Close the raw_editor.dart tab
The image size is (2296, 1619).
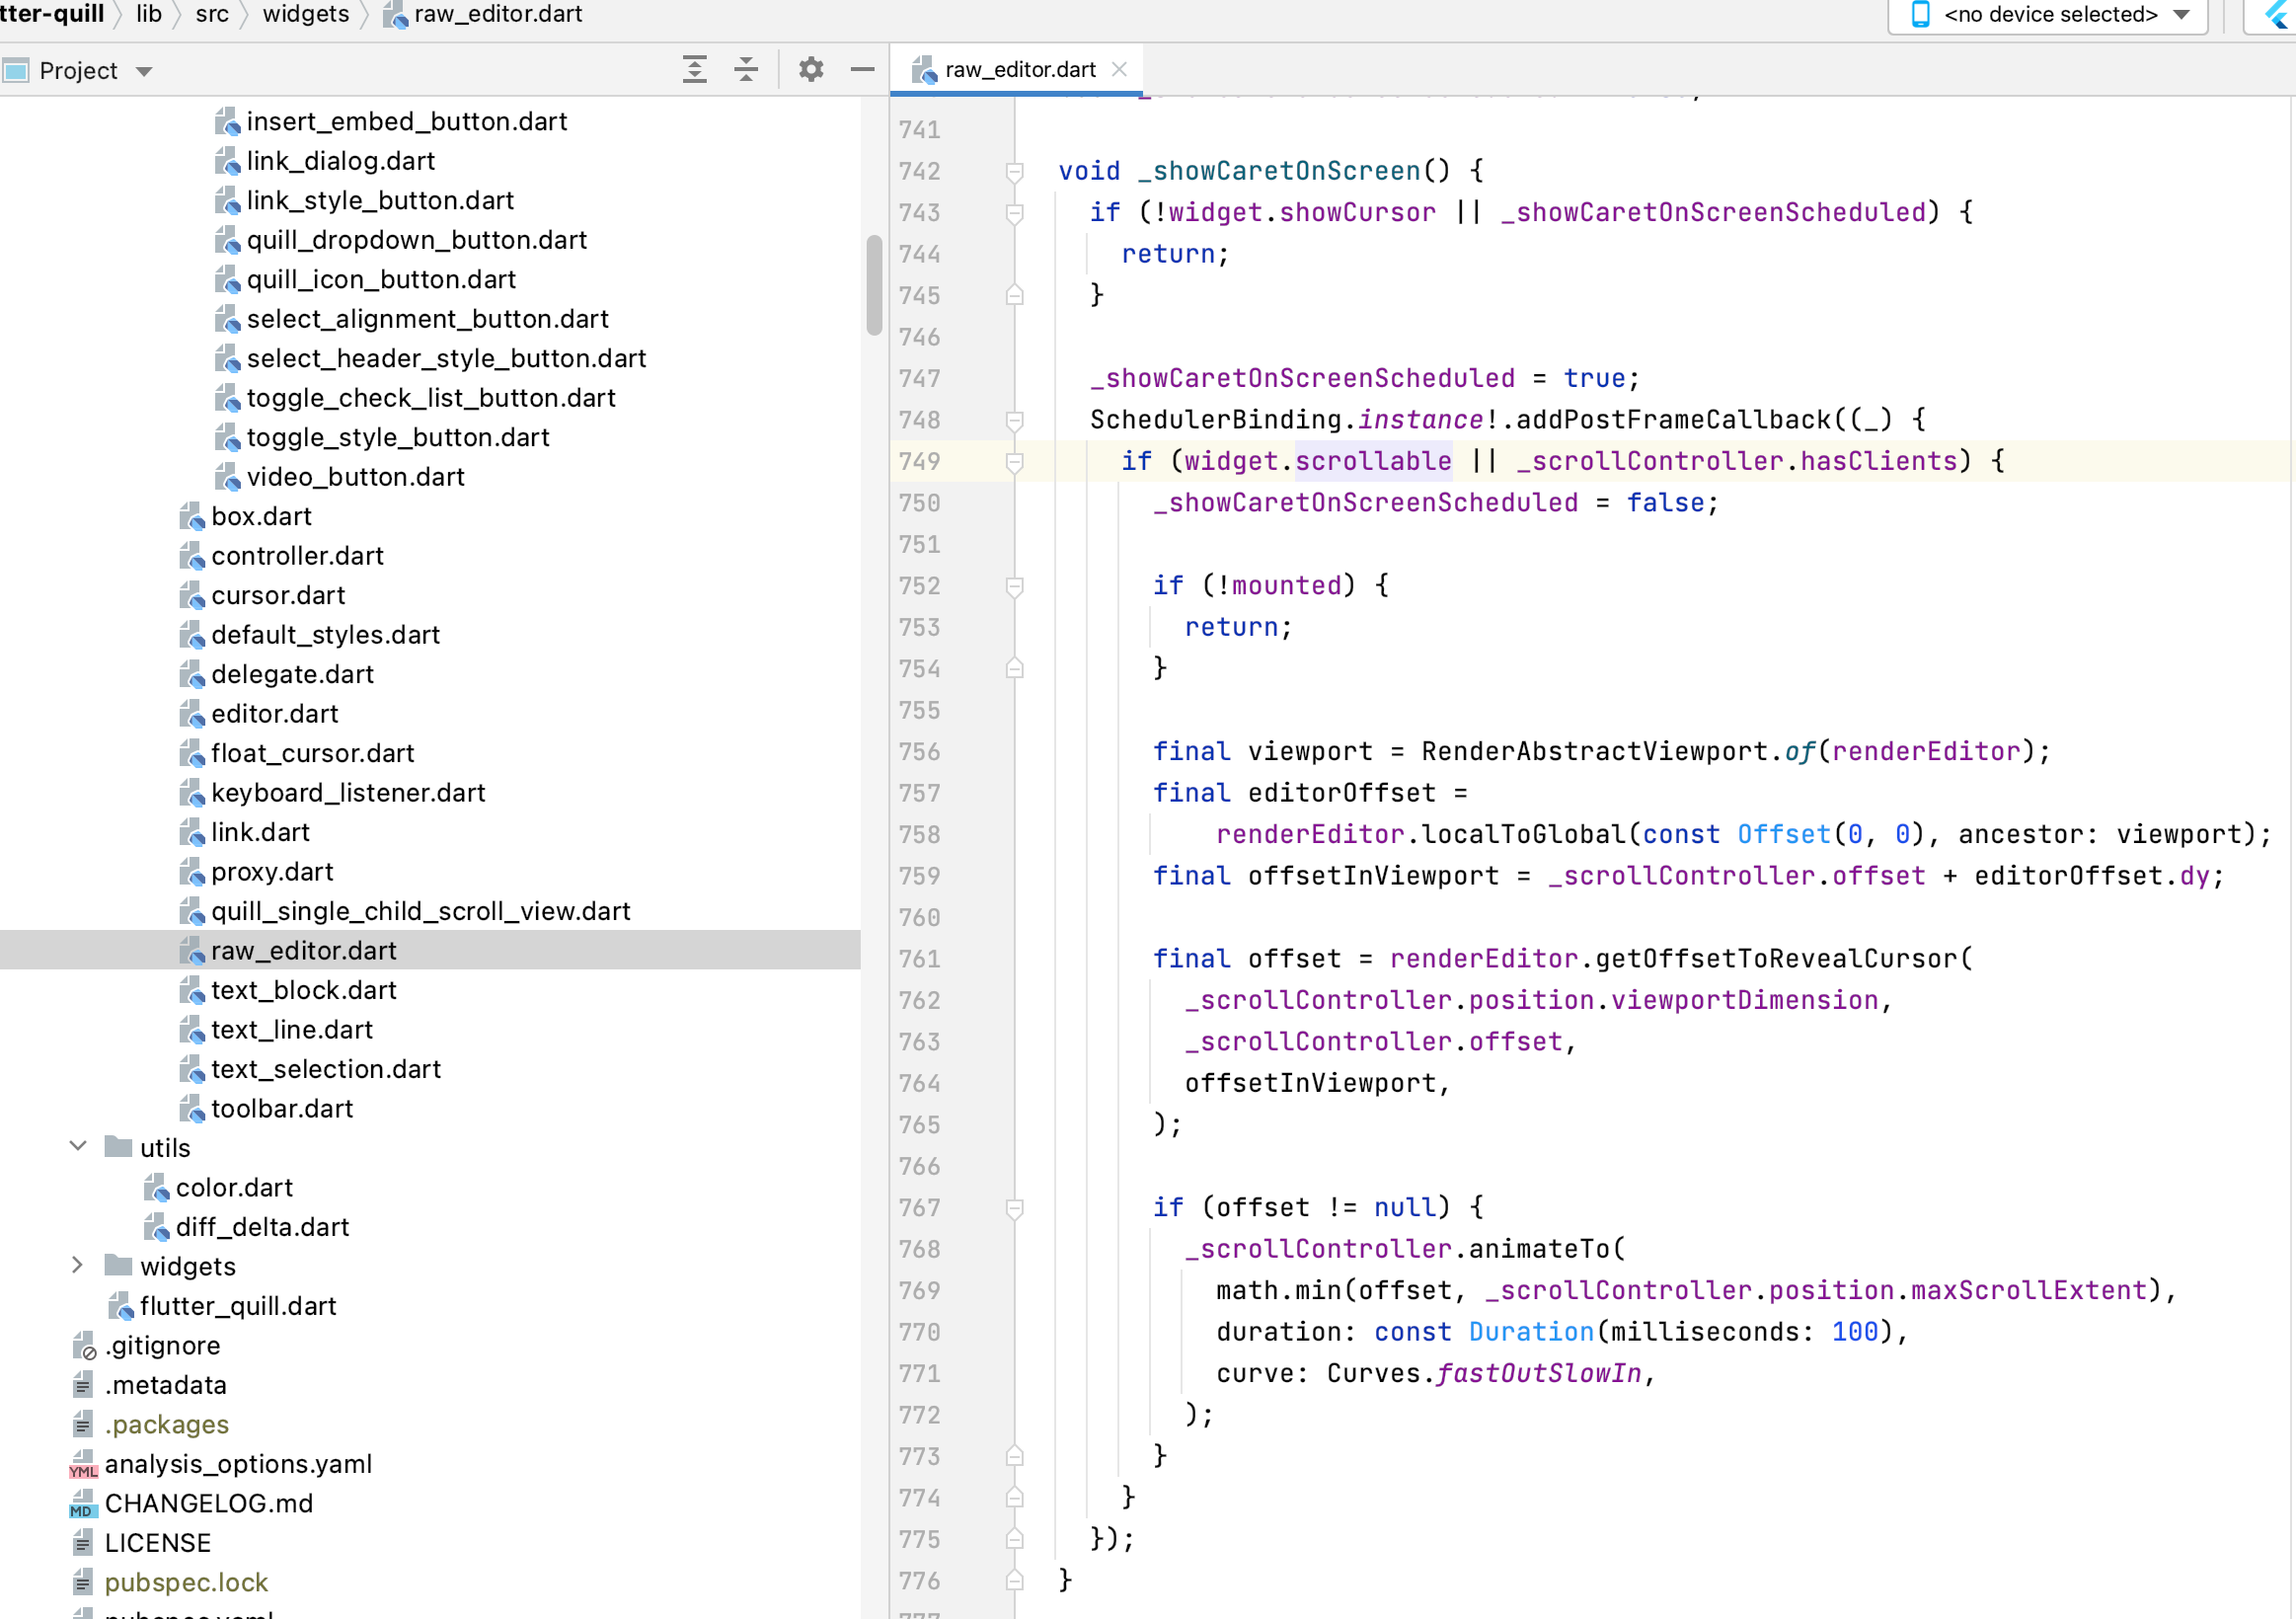1120,69
